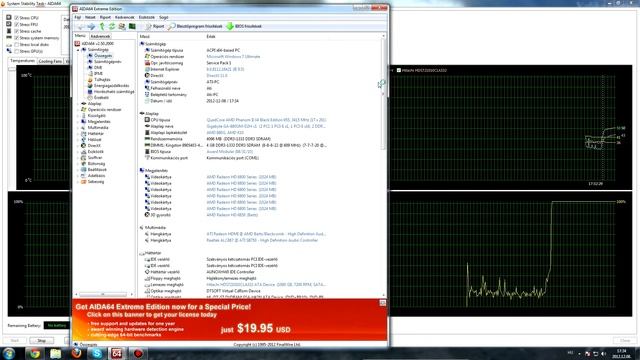Click the Kiszolgáló tree node icon
The image size is (640, 360).
(83, 116)
